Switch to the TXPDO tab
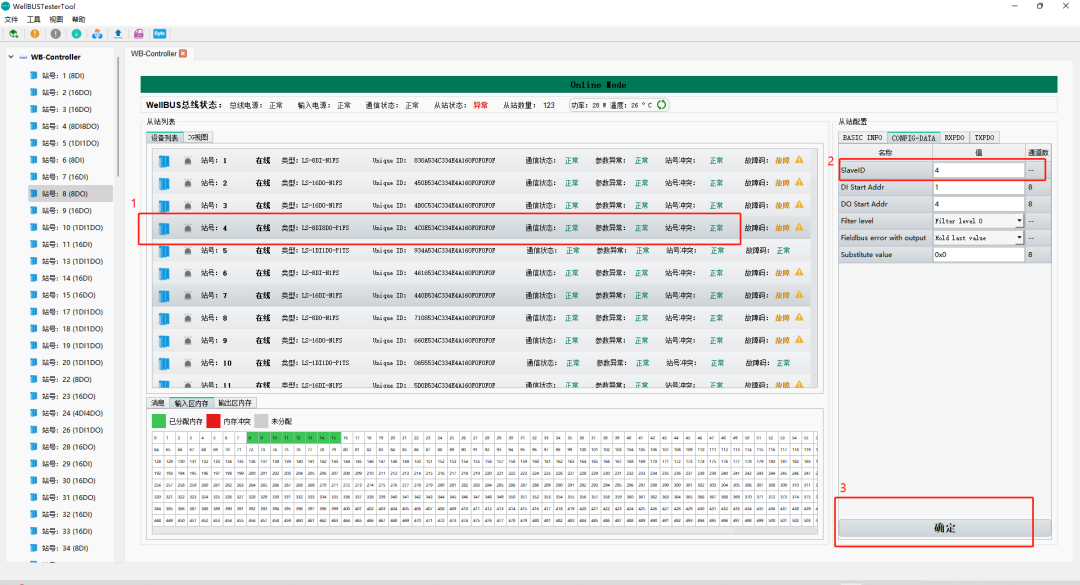The width and height of the screenshot is (1080, 585). (984, 138)
